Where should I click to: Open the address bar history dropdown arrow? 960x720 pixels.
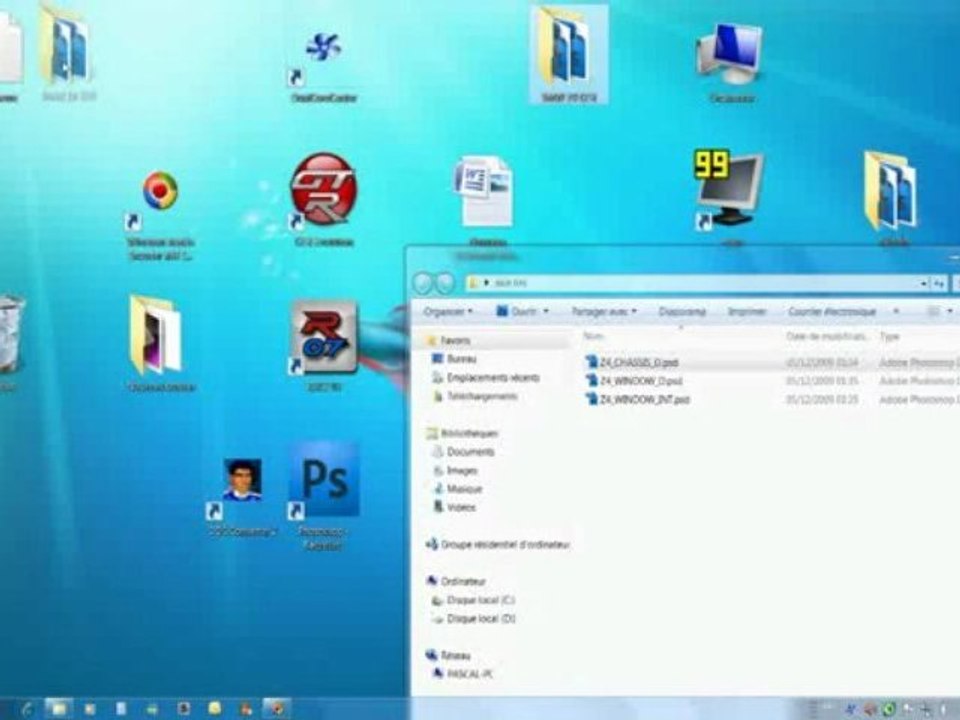(x=923, y=283)
